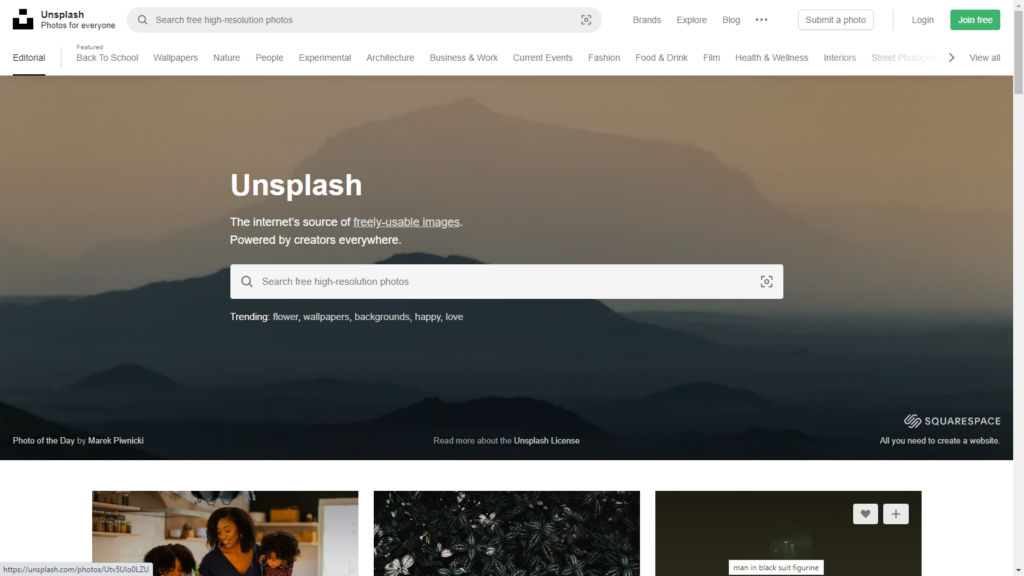Click magnifier icon in hero search box
Image resolution: width=1024 pixels, height=576 pixels.
coord(247,282)
